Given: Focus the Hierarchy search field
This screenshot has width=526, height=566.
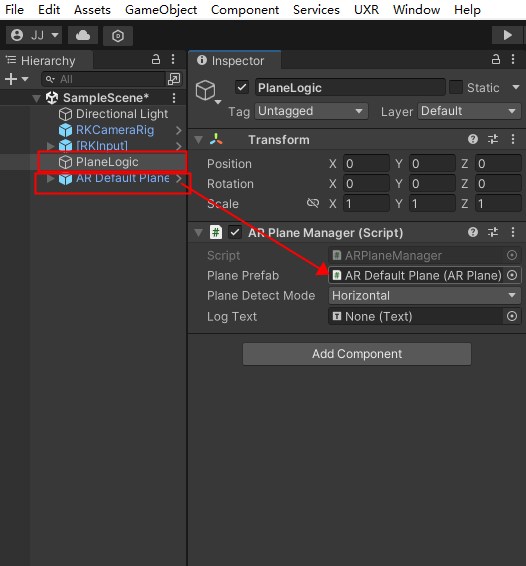Looking at the screenshot, I should [x=104, y=79].
